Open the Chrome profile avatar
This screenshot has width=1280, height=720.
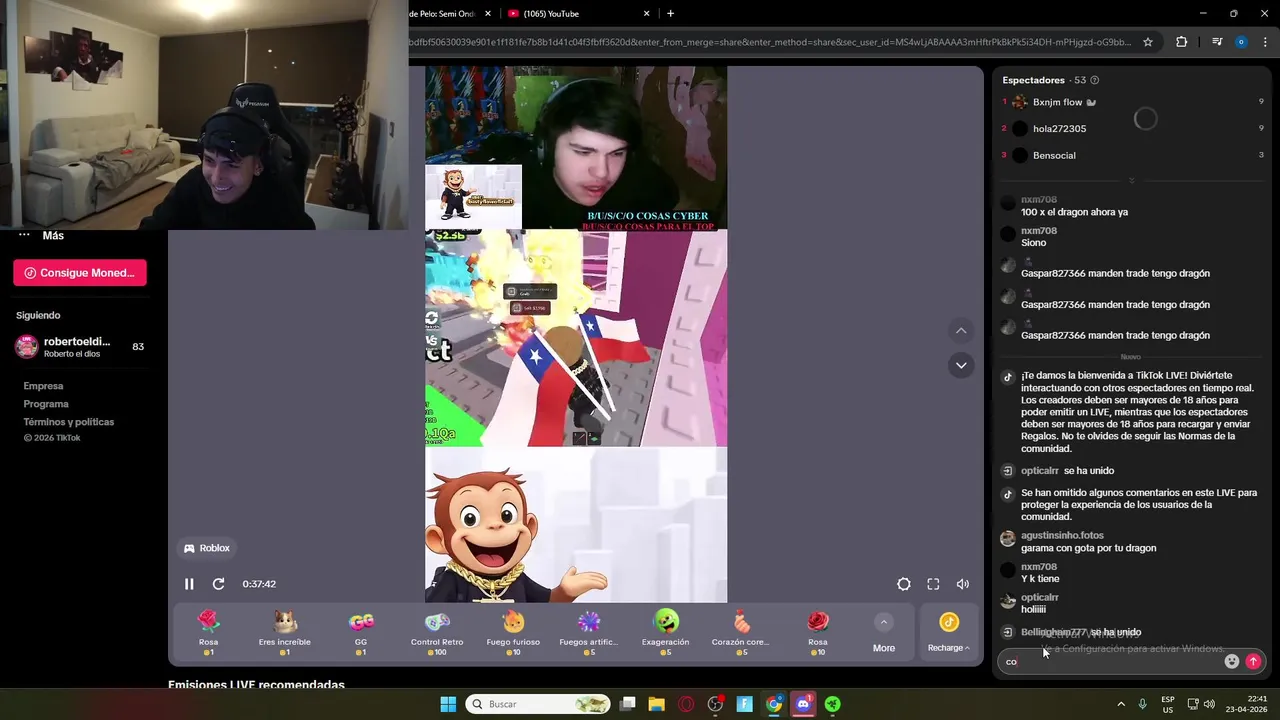(x=1241, y=42)
